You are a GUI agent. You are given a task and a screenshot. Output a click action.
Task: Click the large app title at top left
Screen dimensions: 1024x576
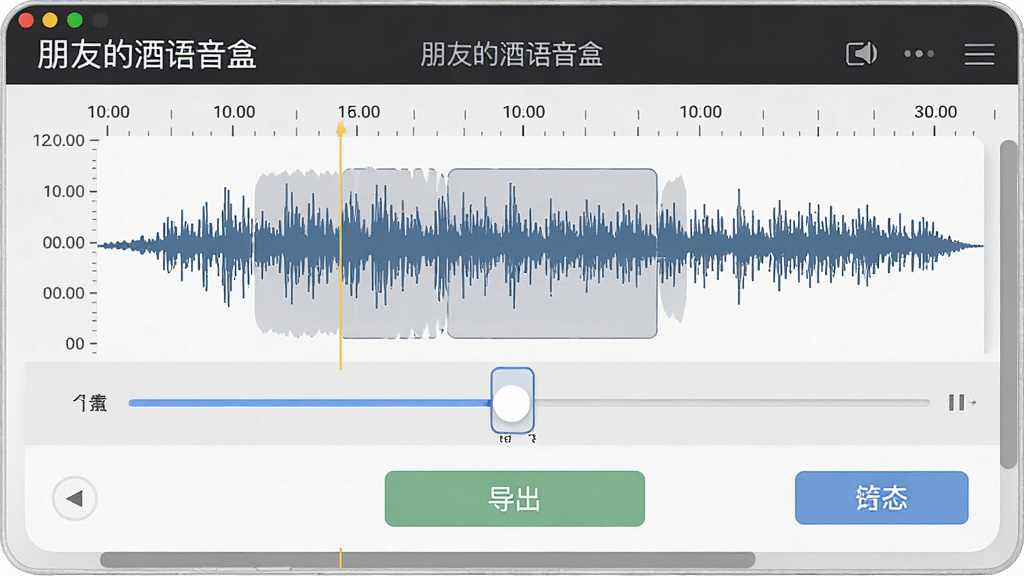pyautogui.click(x=147, y=54)
